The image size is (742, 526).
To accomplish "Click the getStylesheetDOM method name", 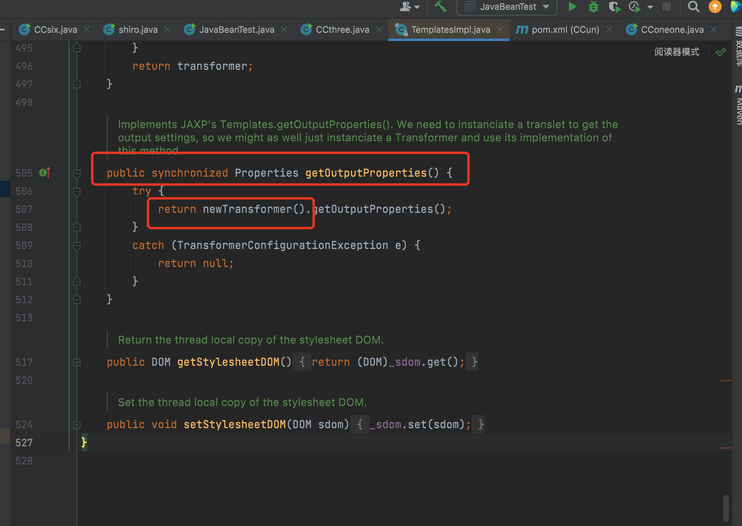I will pyautogui.click(x=228, y=362).
